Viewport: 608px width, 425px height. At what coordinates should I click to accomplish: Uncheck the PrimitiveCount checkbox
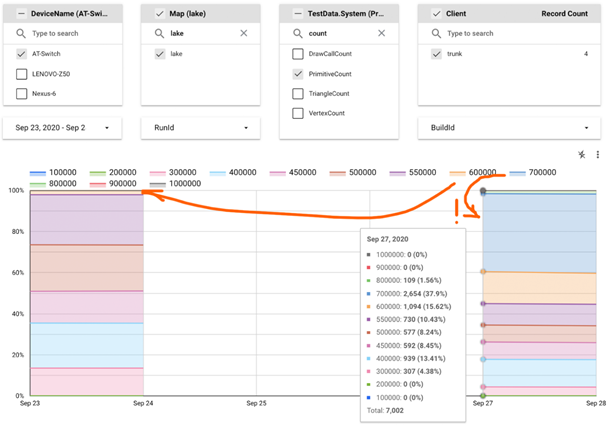[298, 74]
